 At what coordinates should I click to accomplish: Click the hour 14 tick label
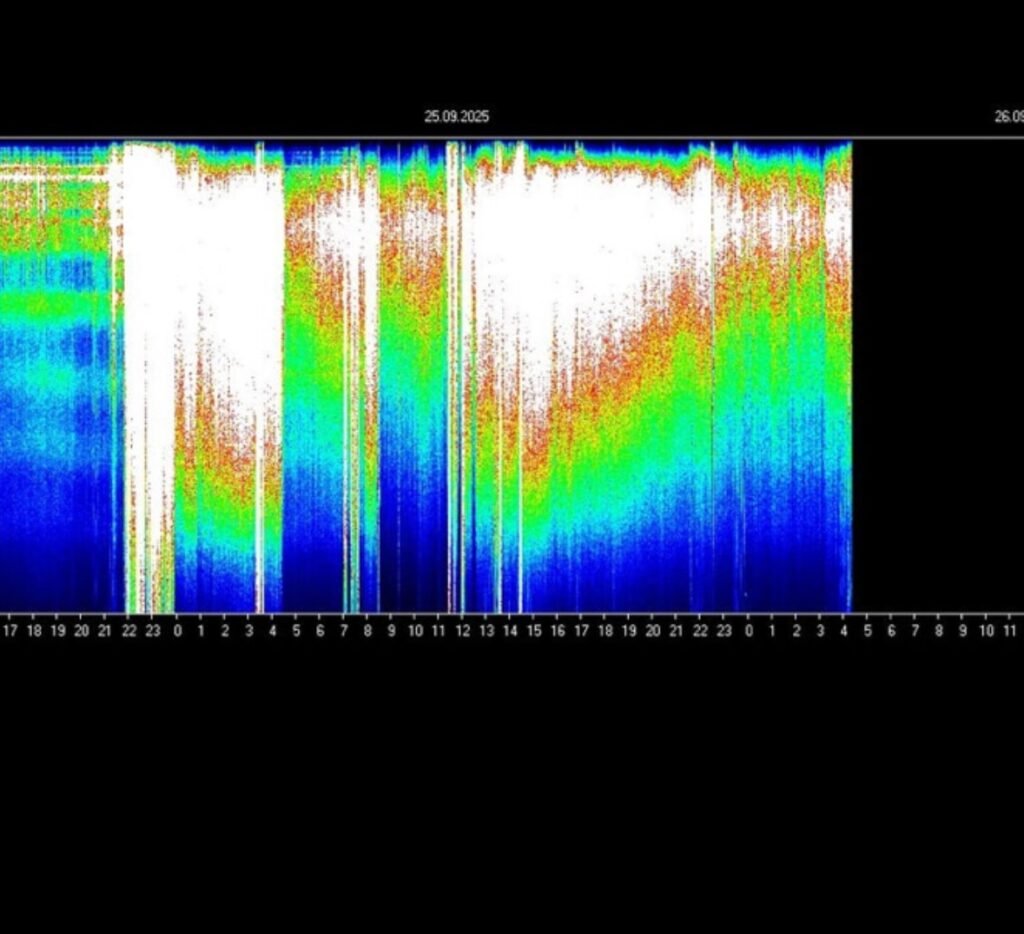[510, 631]
